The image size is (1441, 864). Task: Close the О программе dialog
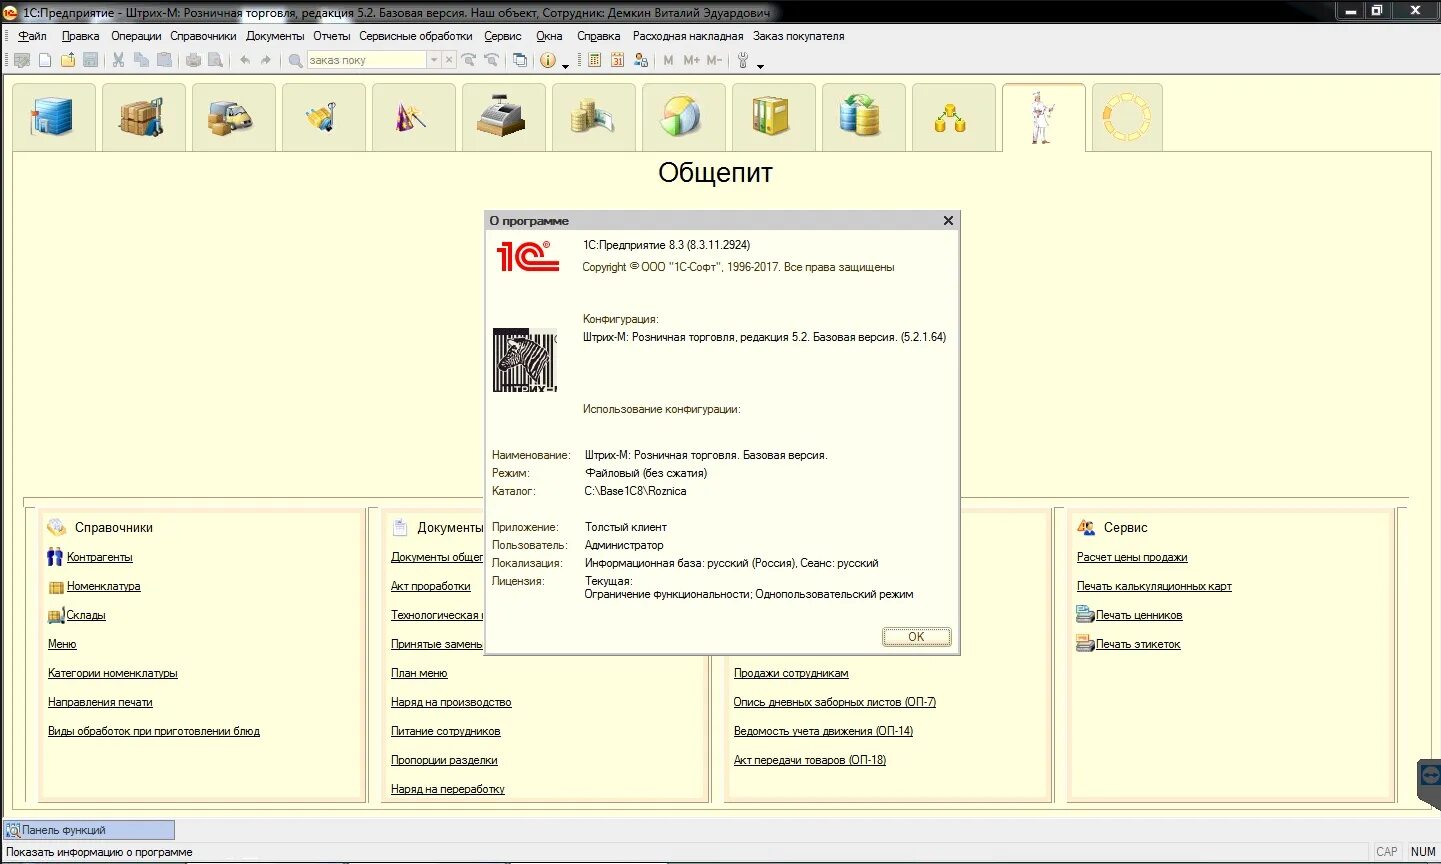click(x=948, y=220)
